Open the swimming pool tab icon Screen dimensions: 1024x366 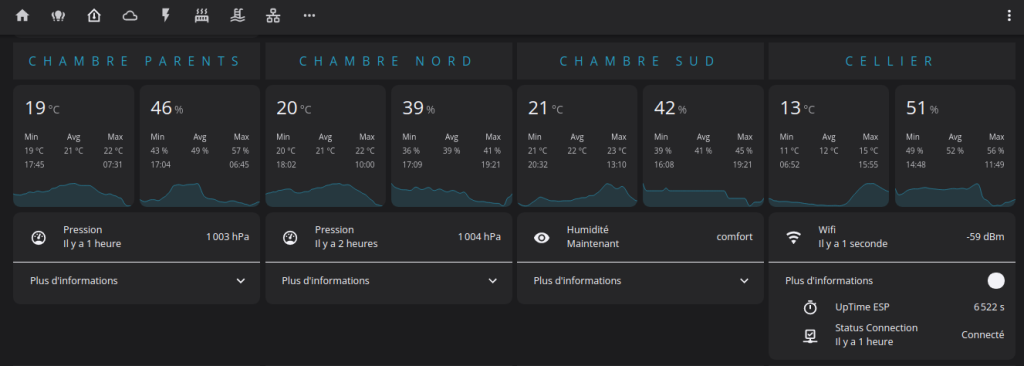pos(238,16)
